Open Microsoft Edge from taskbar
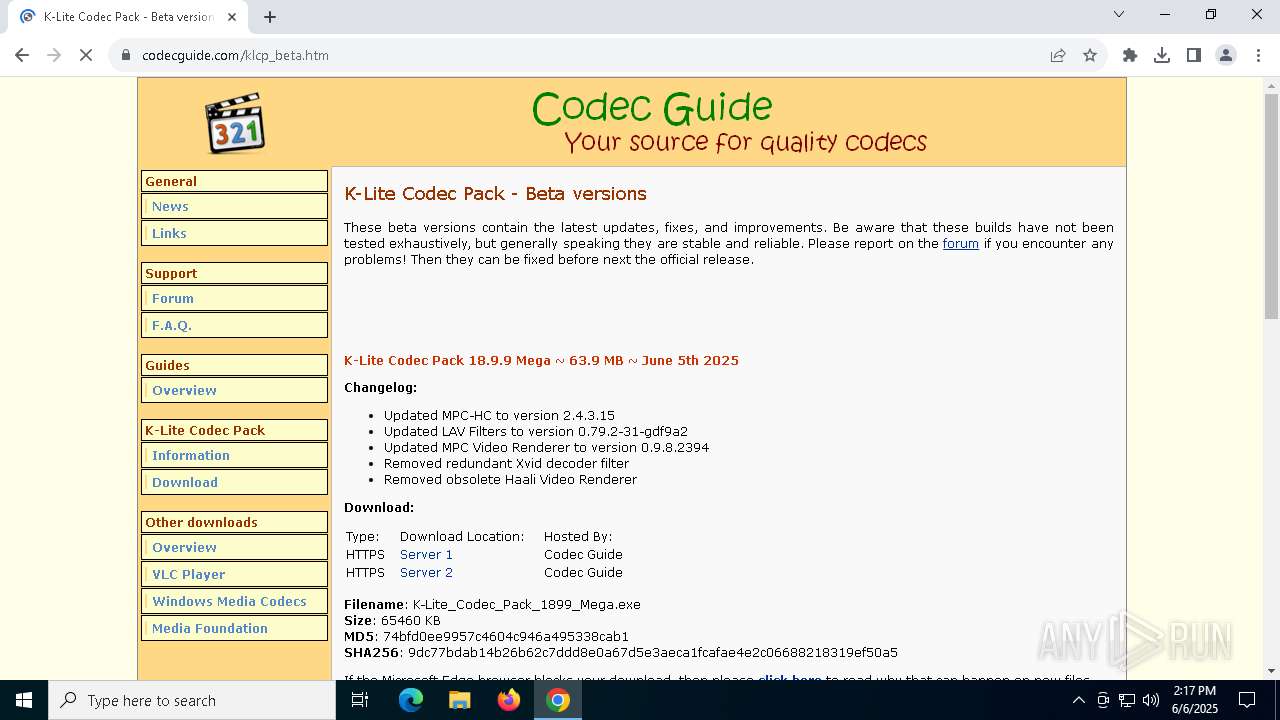This screenshot has width=1280, height=720. (411, 700)
